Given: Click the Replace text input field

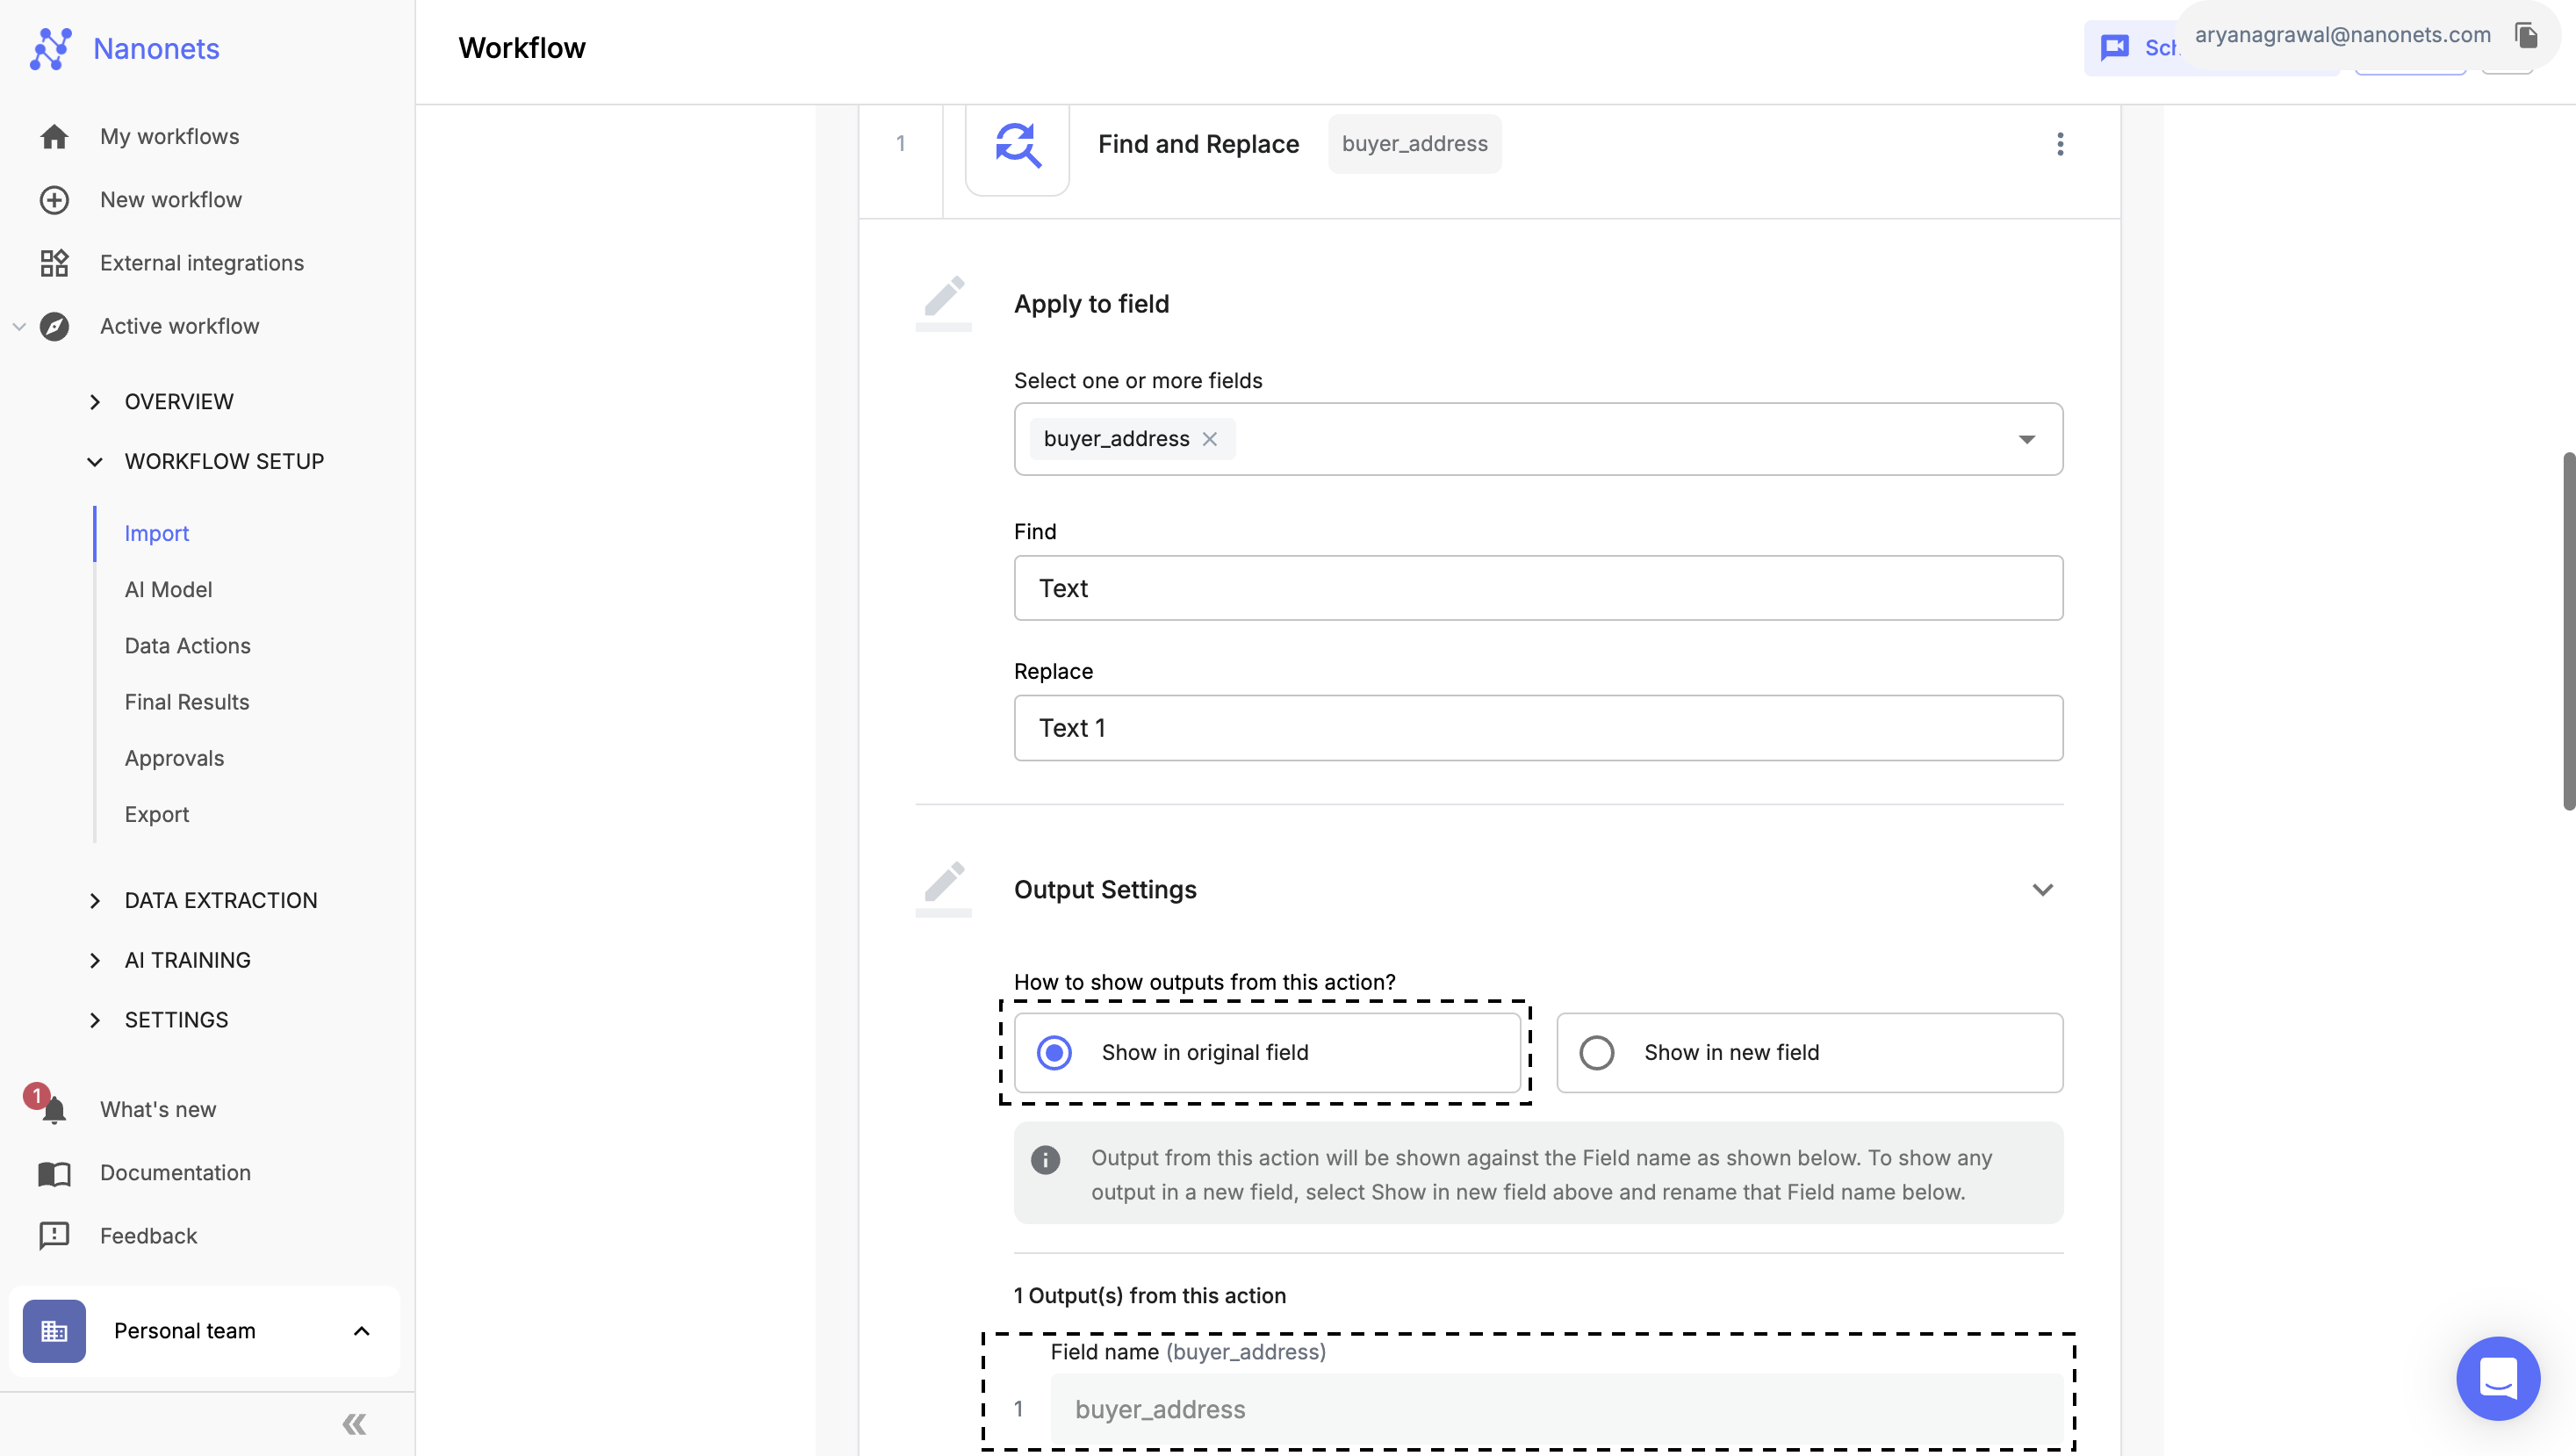Looking at the screenshot, I should [x=1537, y=727].
